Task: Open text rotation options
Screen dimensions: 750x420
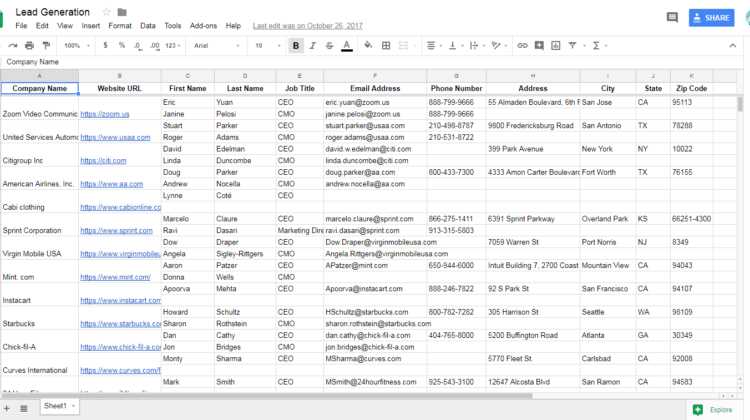Action: pos(498,45)
